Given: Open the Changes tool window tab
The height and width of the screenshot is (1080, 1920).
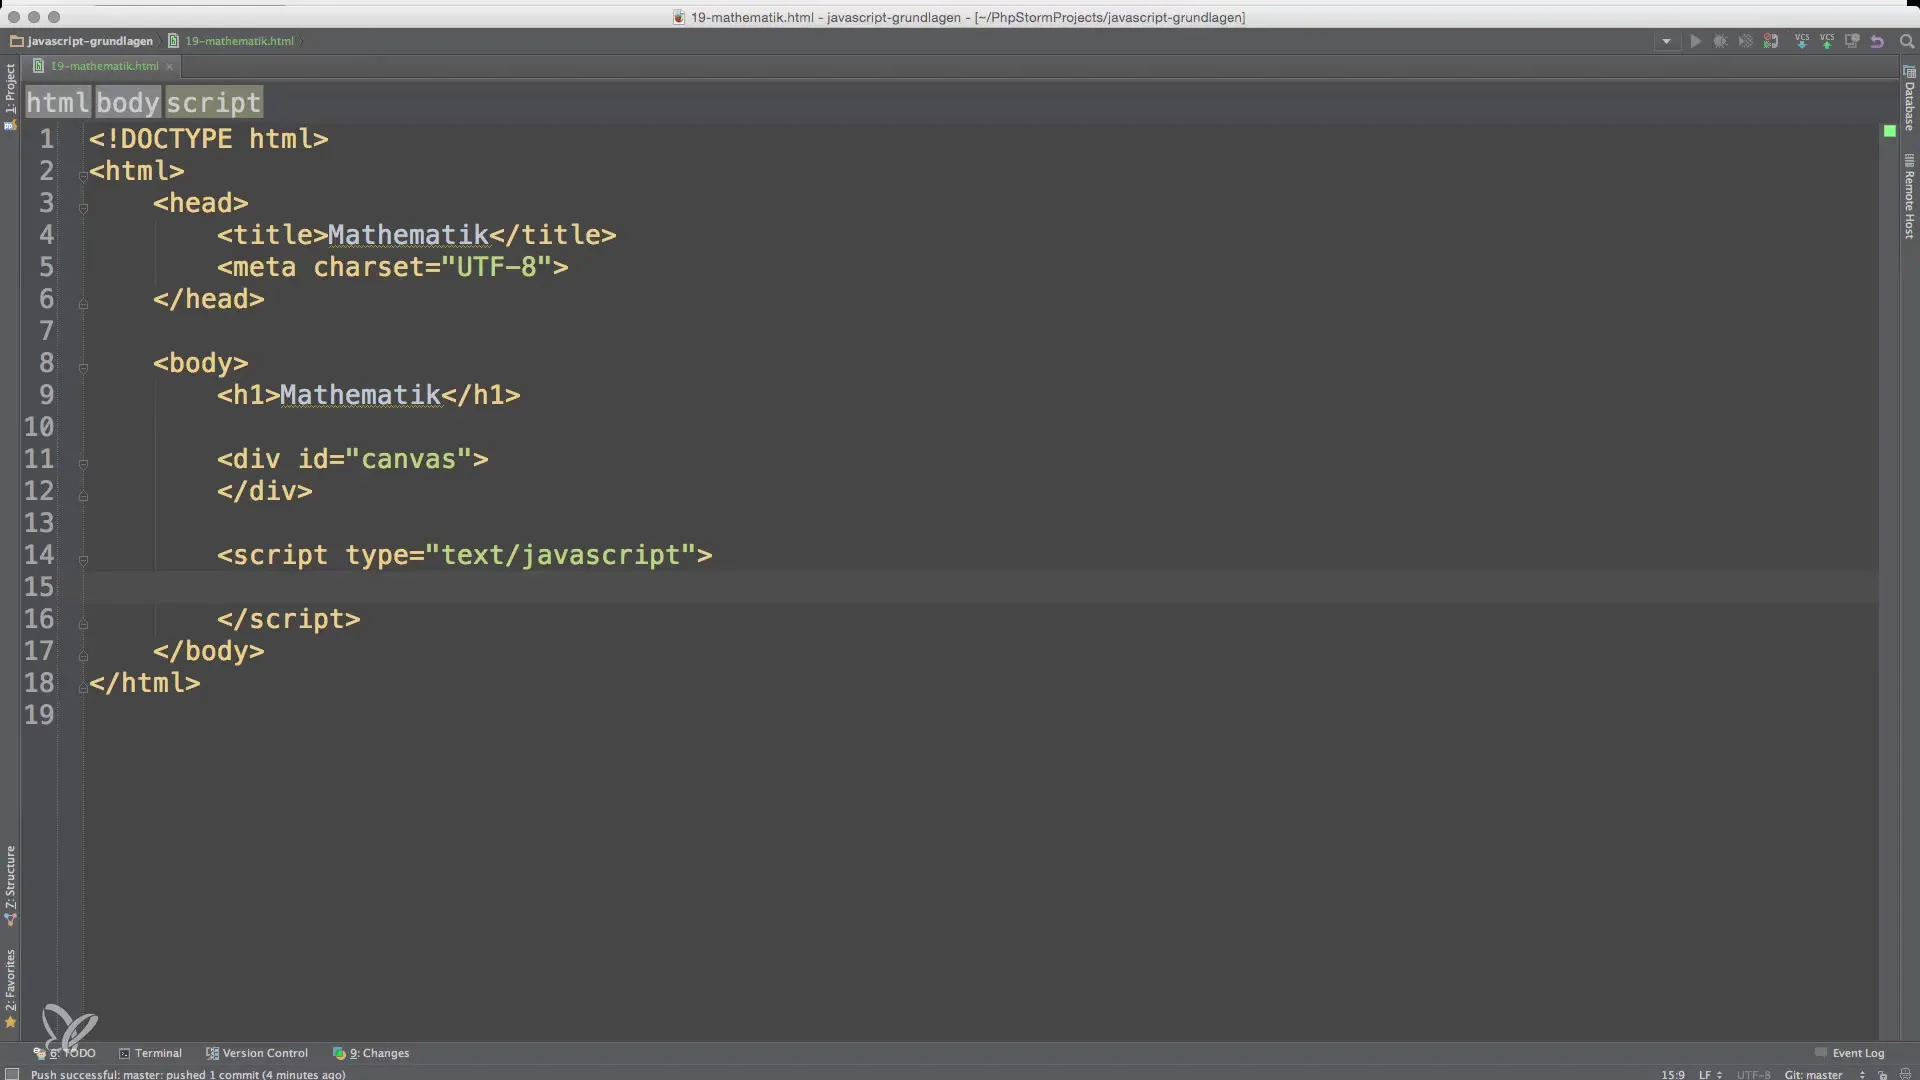Looking at the screenshot, I should pos(371,1053).
